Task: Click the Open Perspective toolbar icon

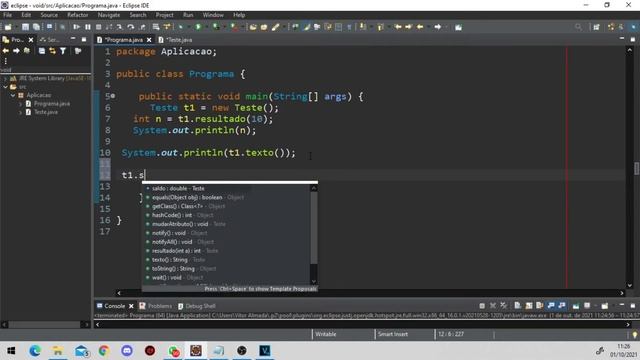Action: coord(596,27)
